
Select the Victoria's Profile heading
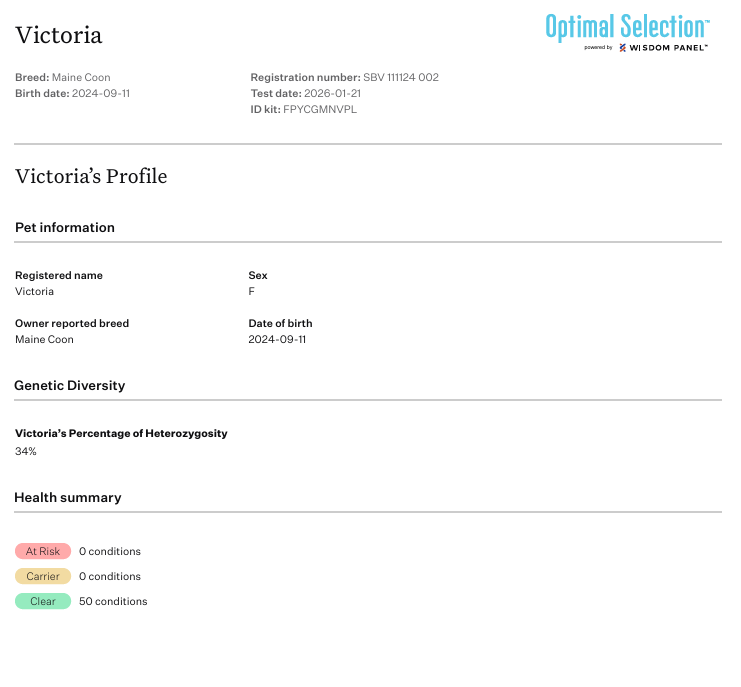(x=91, y=177)
